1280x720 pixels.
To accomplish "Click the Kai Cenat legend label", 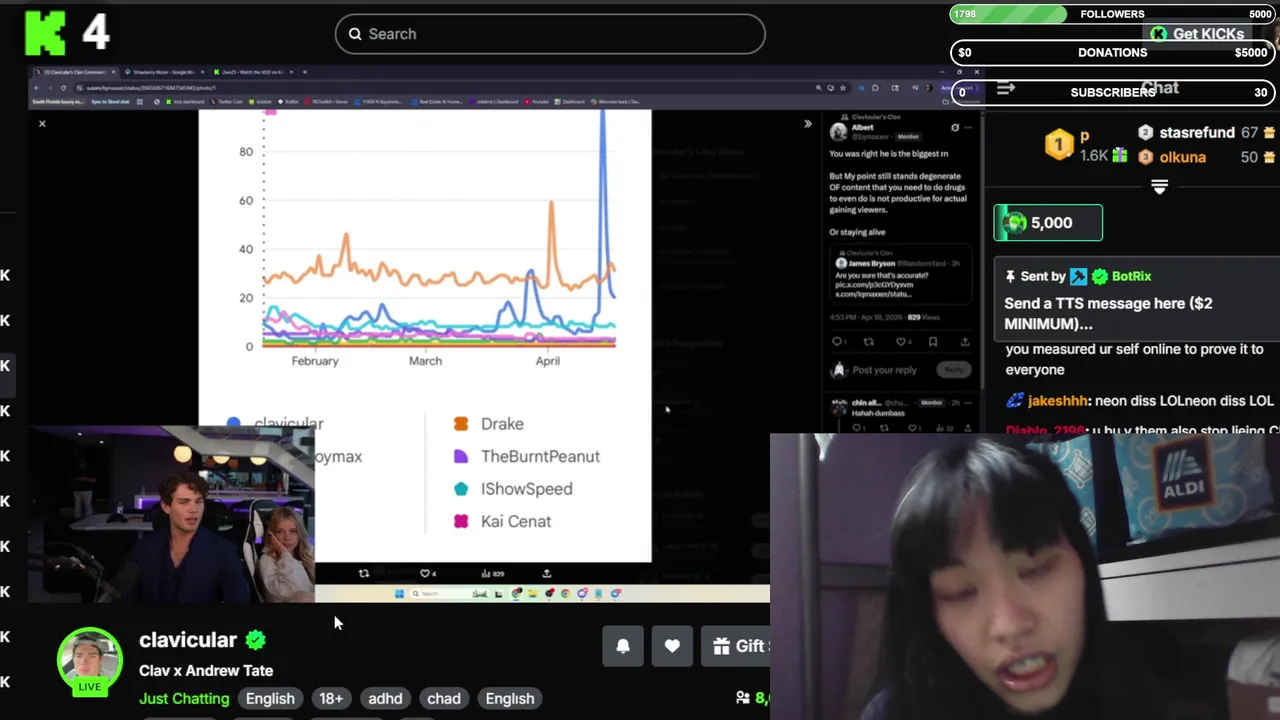I will pos(516,521).
